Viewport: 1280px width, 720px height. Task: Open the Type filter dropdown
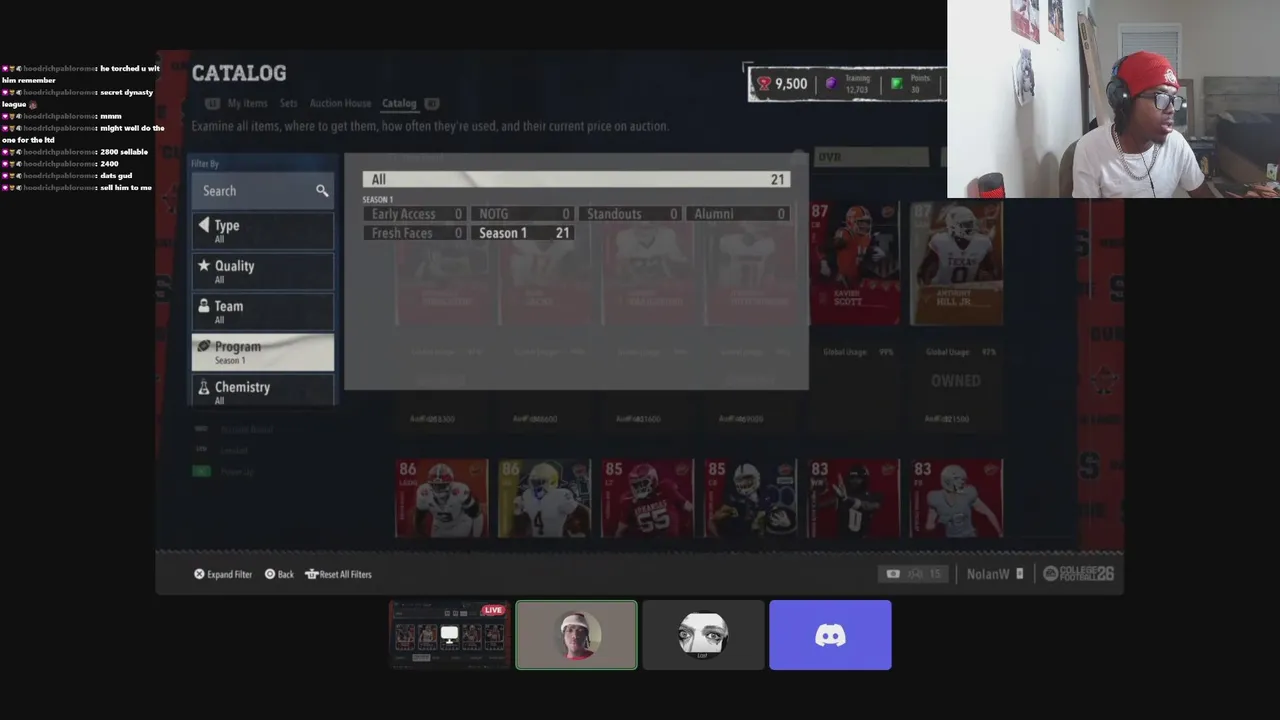coord(263,231)
